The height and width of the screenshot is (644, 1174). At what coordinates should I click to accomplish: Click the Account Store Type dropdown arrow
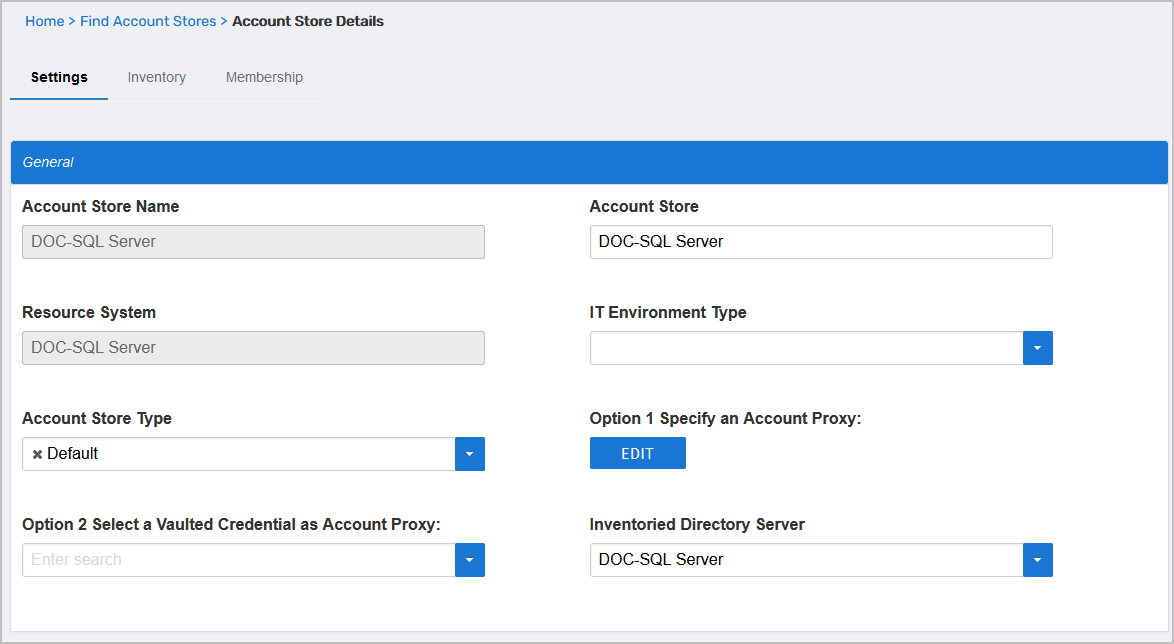470,454
